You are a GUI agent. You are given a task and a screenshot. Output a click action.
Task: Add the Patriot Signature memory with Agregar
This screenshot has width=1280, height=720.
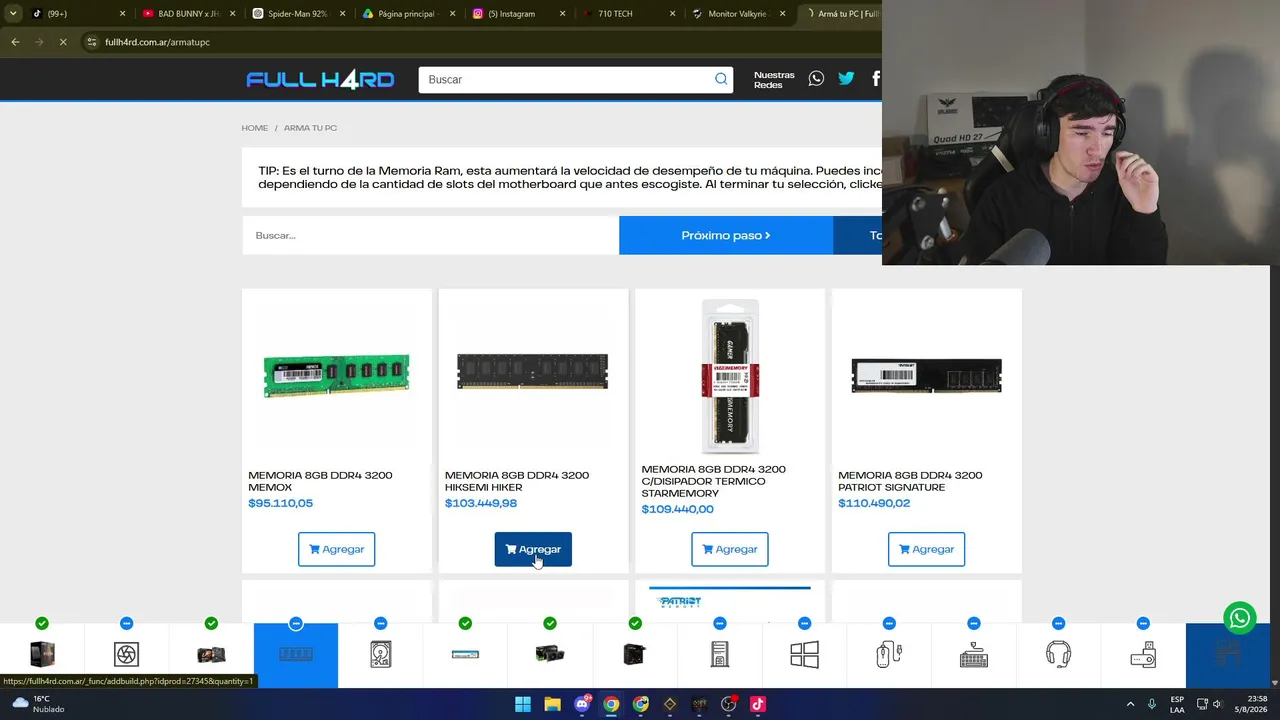pyautogui.click(x=926, y=549)
